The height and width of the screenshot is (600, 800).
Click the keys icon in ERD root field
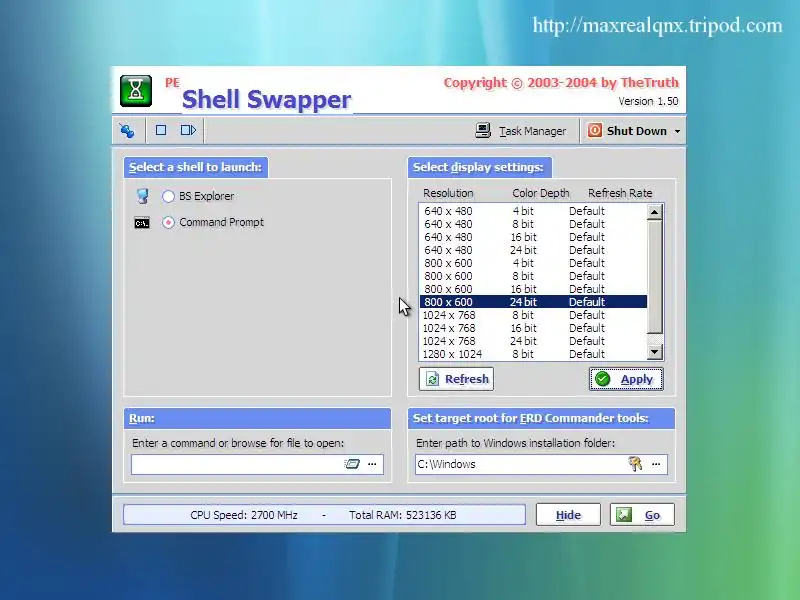coord(635,464)
